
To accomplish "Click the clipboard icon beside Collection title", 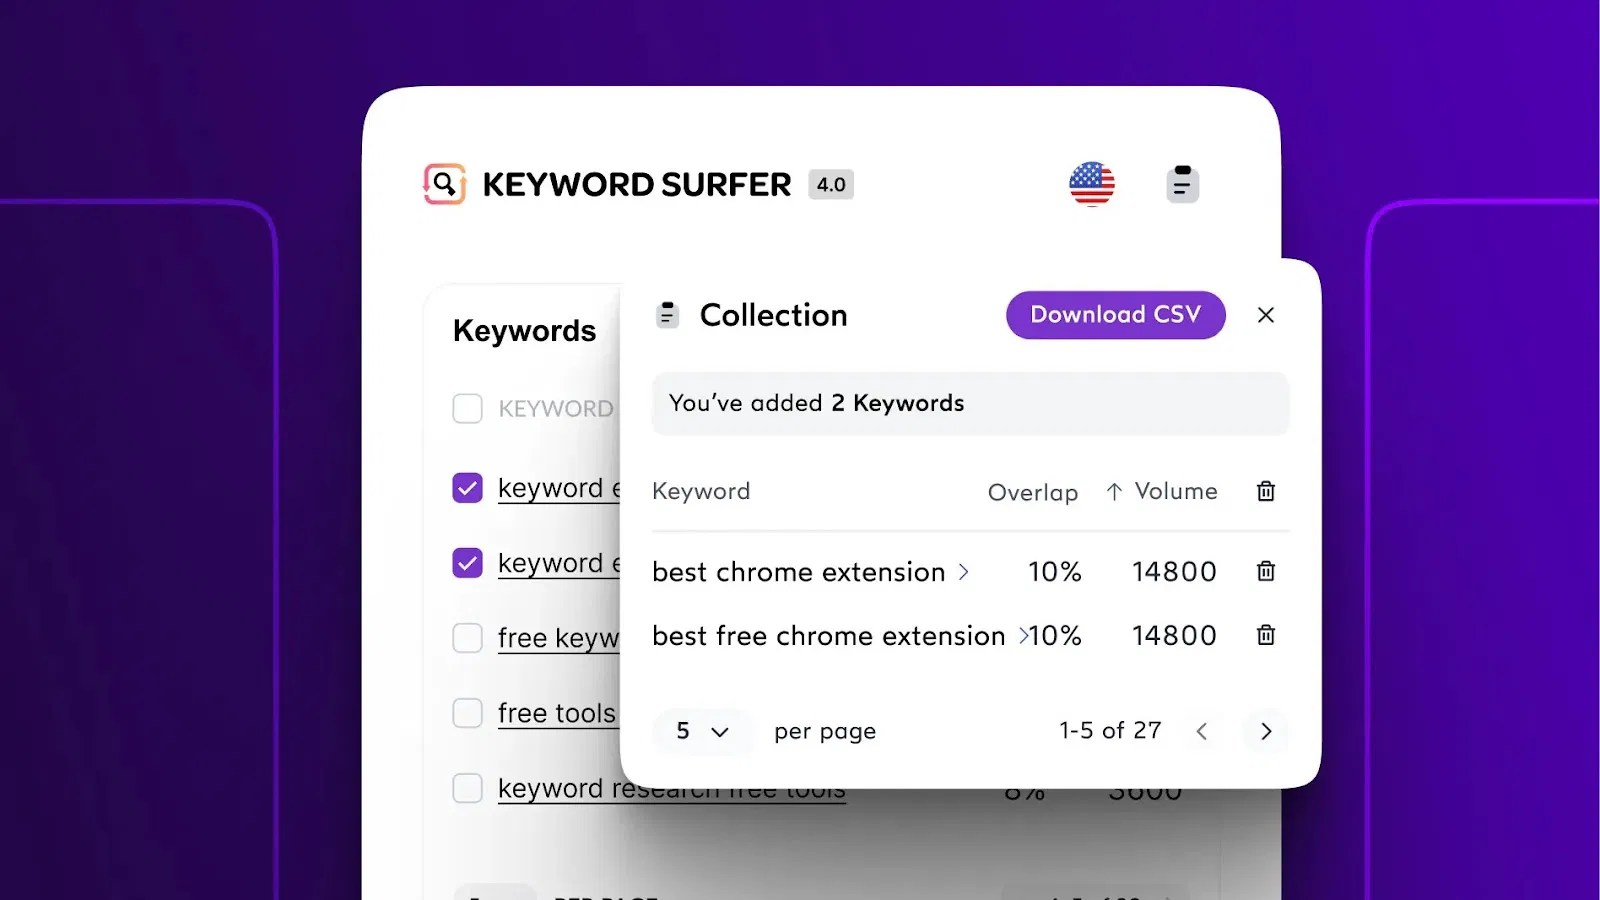I will click(x=667, y=315).
